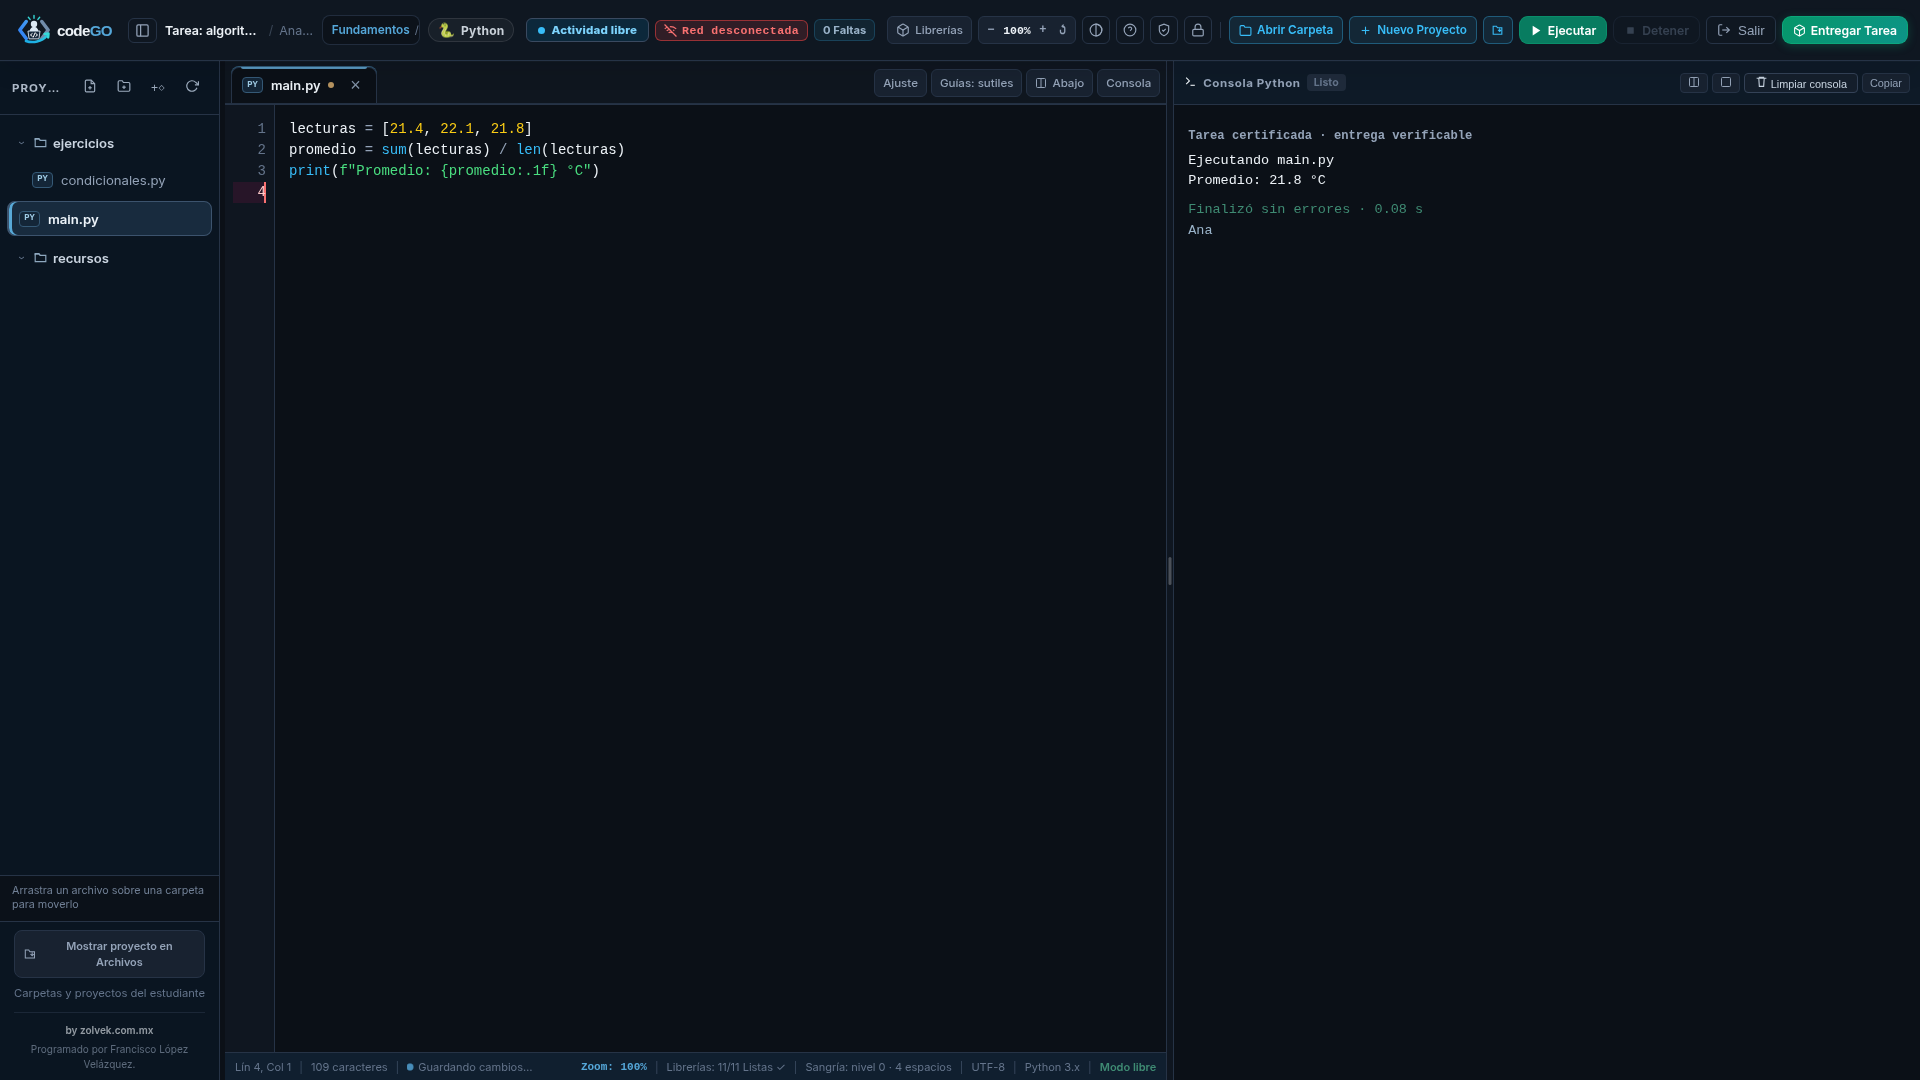Run code with the Ejecutar button

(1563, 30)
